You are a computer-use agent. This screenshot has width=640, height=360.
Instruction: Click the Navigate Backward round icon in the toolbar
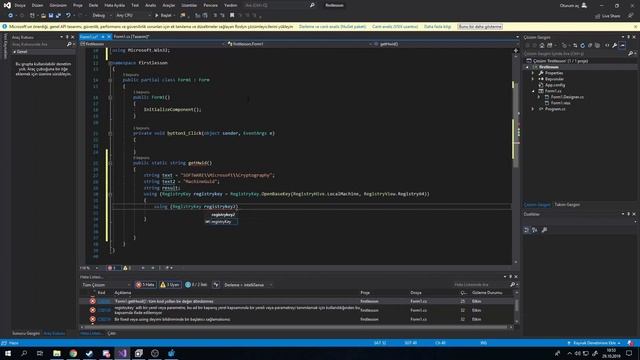(x=11, y=16)
